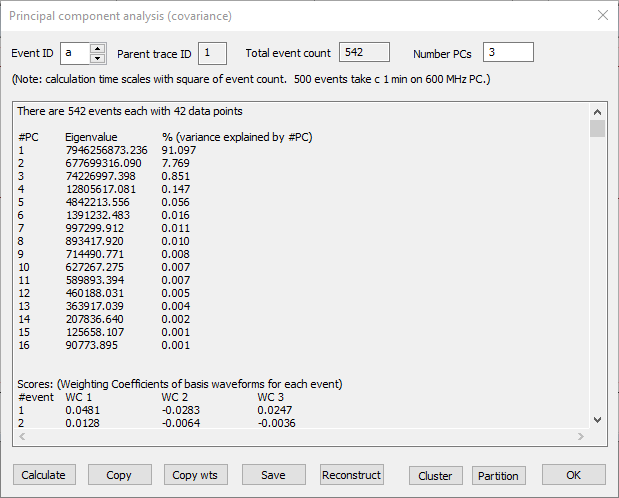Close the Principal component analysis dialog
619x498 pixels.
coord(602,15)
